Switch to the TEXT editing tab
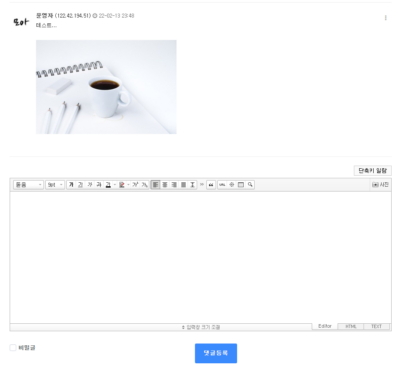The height and width of the screenshot is (369, 400). [x=376, y=326]
